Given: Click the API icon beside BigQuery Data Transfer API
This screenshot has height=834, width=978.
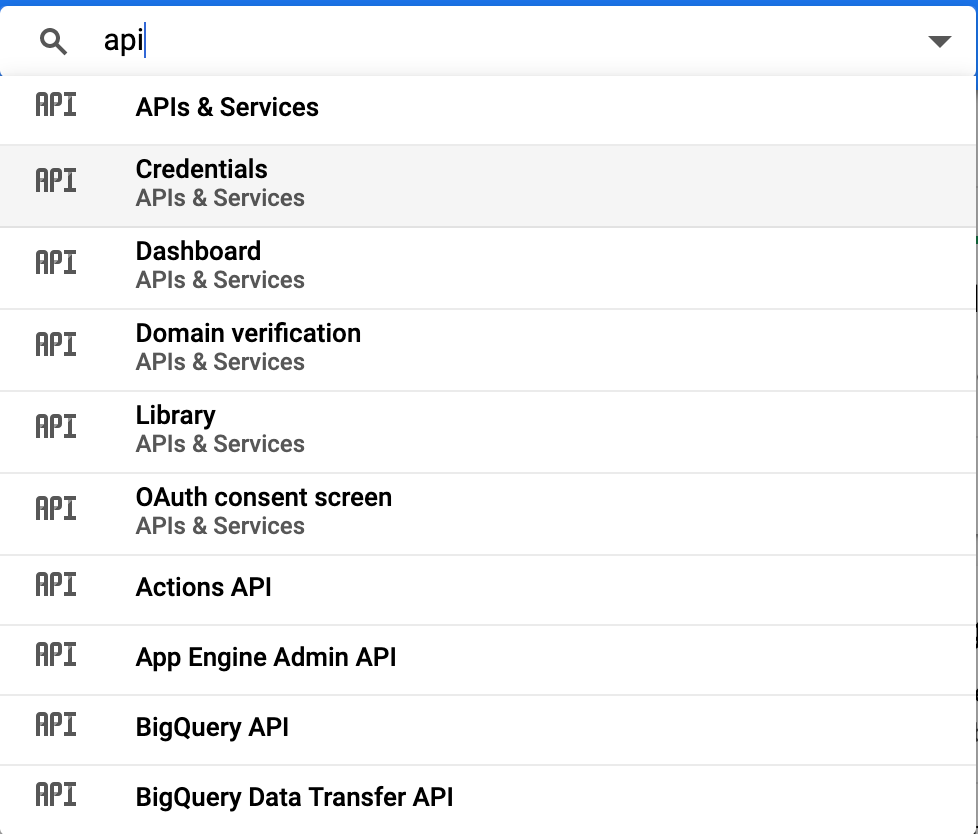Looking at the screenshot, I should point(56,795).
